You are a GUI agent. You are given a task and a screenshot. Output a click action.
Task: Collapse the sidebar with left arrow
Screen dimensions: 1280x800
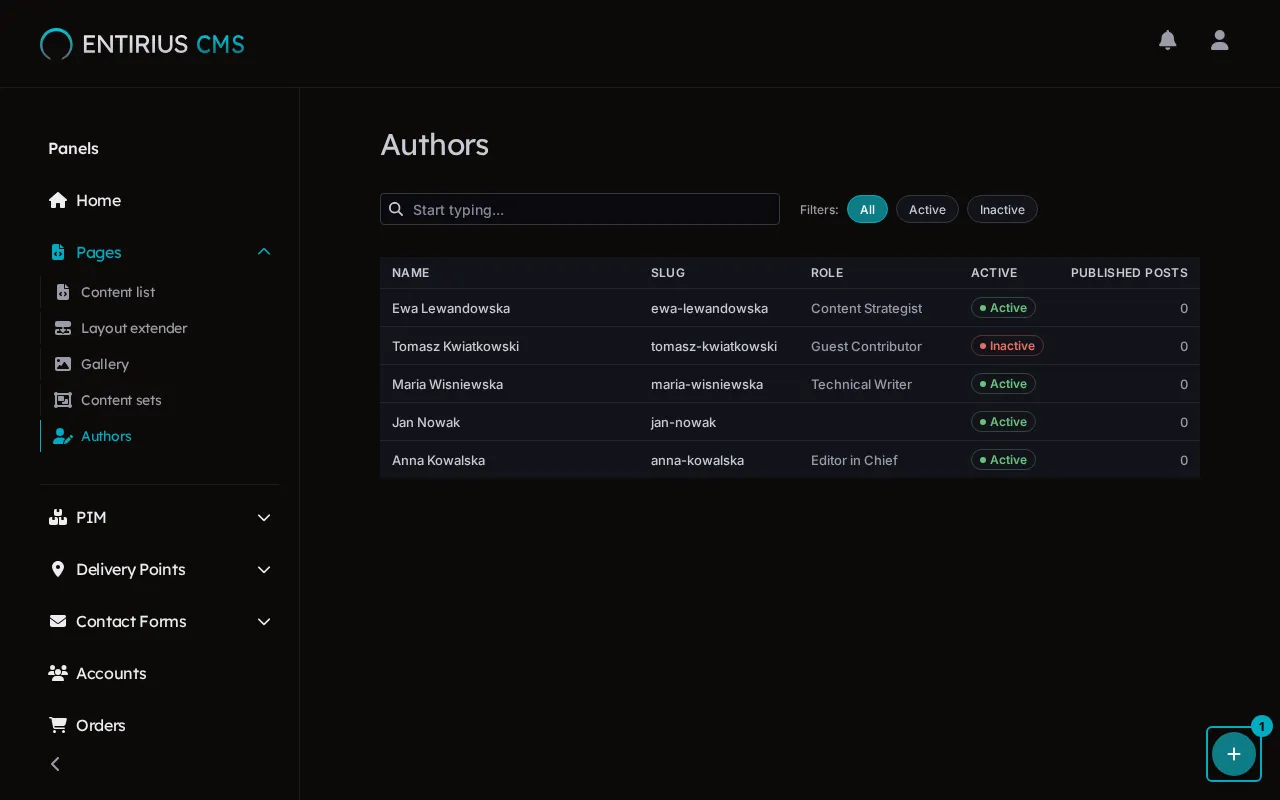(x=55, y=764)
